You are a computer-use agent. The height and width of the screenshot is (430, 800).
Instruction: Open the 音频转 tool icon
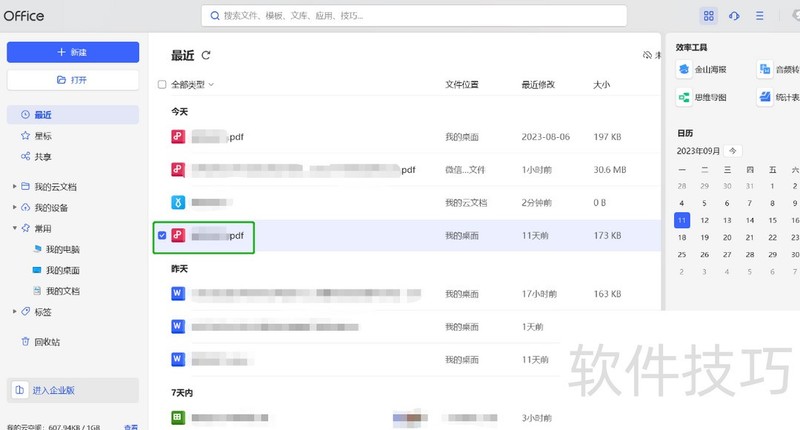point(764,69)
